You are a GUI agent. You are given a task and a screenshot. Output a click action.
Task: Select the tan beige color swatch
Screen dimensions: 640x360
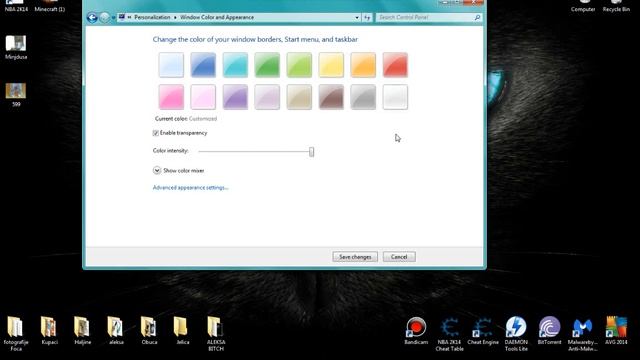(x=299, y=97)
